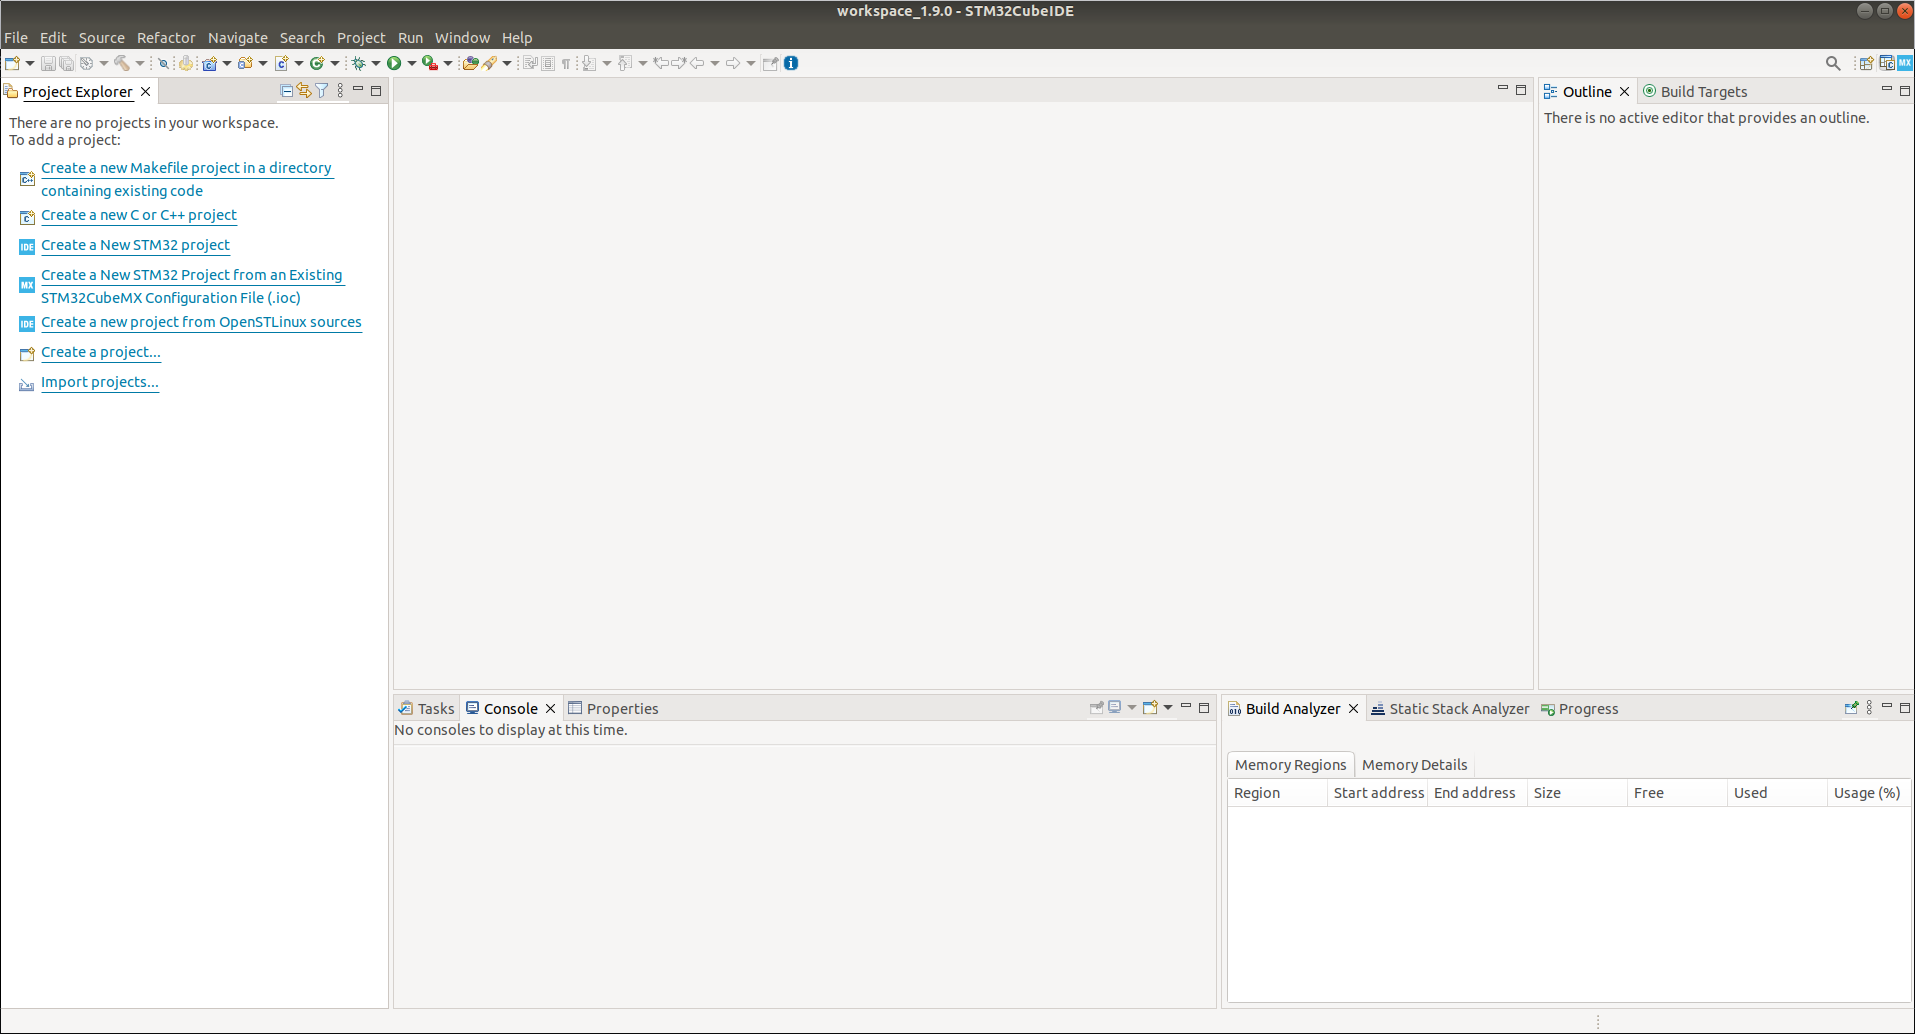
Task: Select the Memory Details tab
Action: pos(1414,765)
